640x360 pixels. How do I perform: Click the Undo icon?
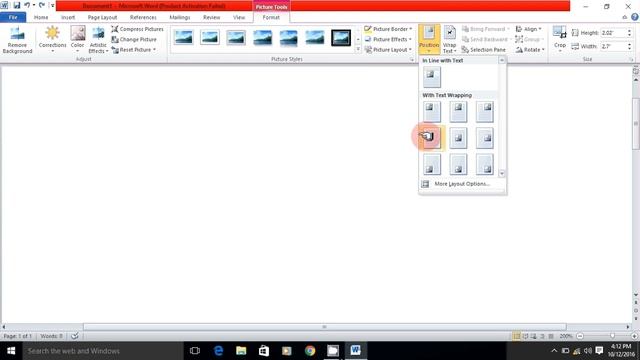(x=27, y=5)
